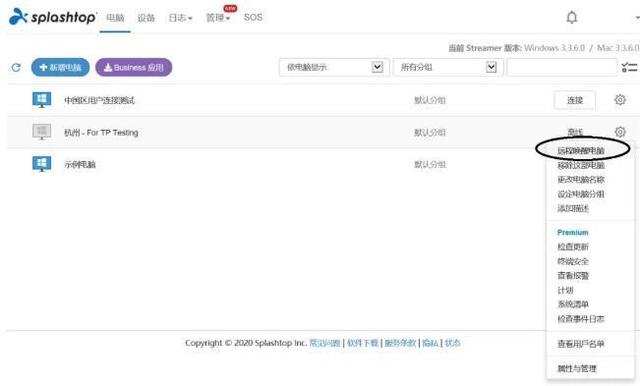Click the Business 应用 download button
The height and width of the screenshot is (386, 640).
tap(134, 67)
